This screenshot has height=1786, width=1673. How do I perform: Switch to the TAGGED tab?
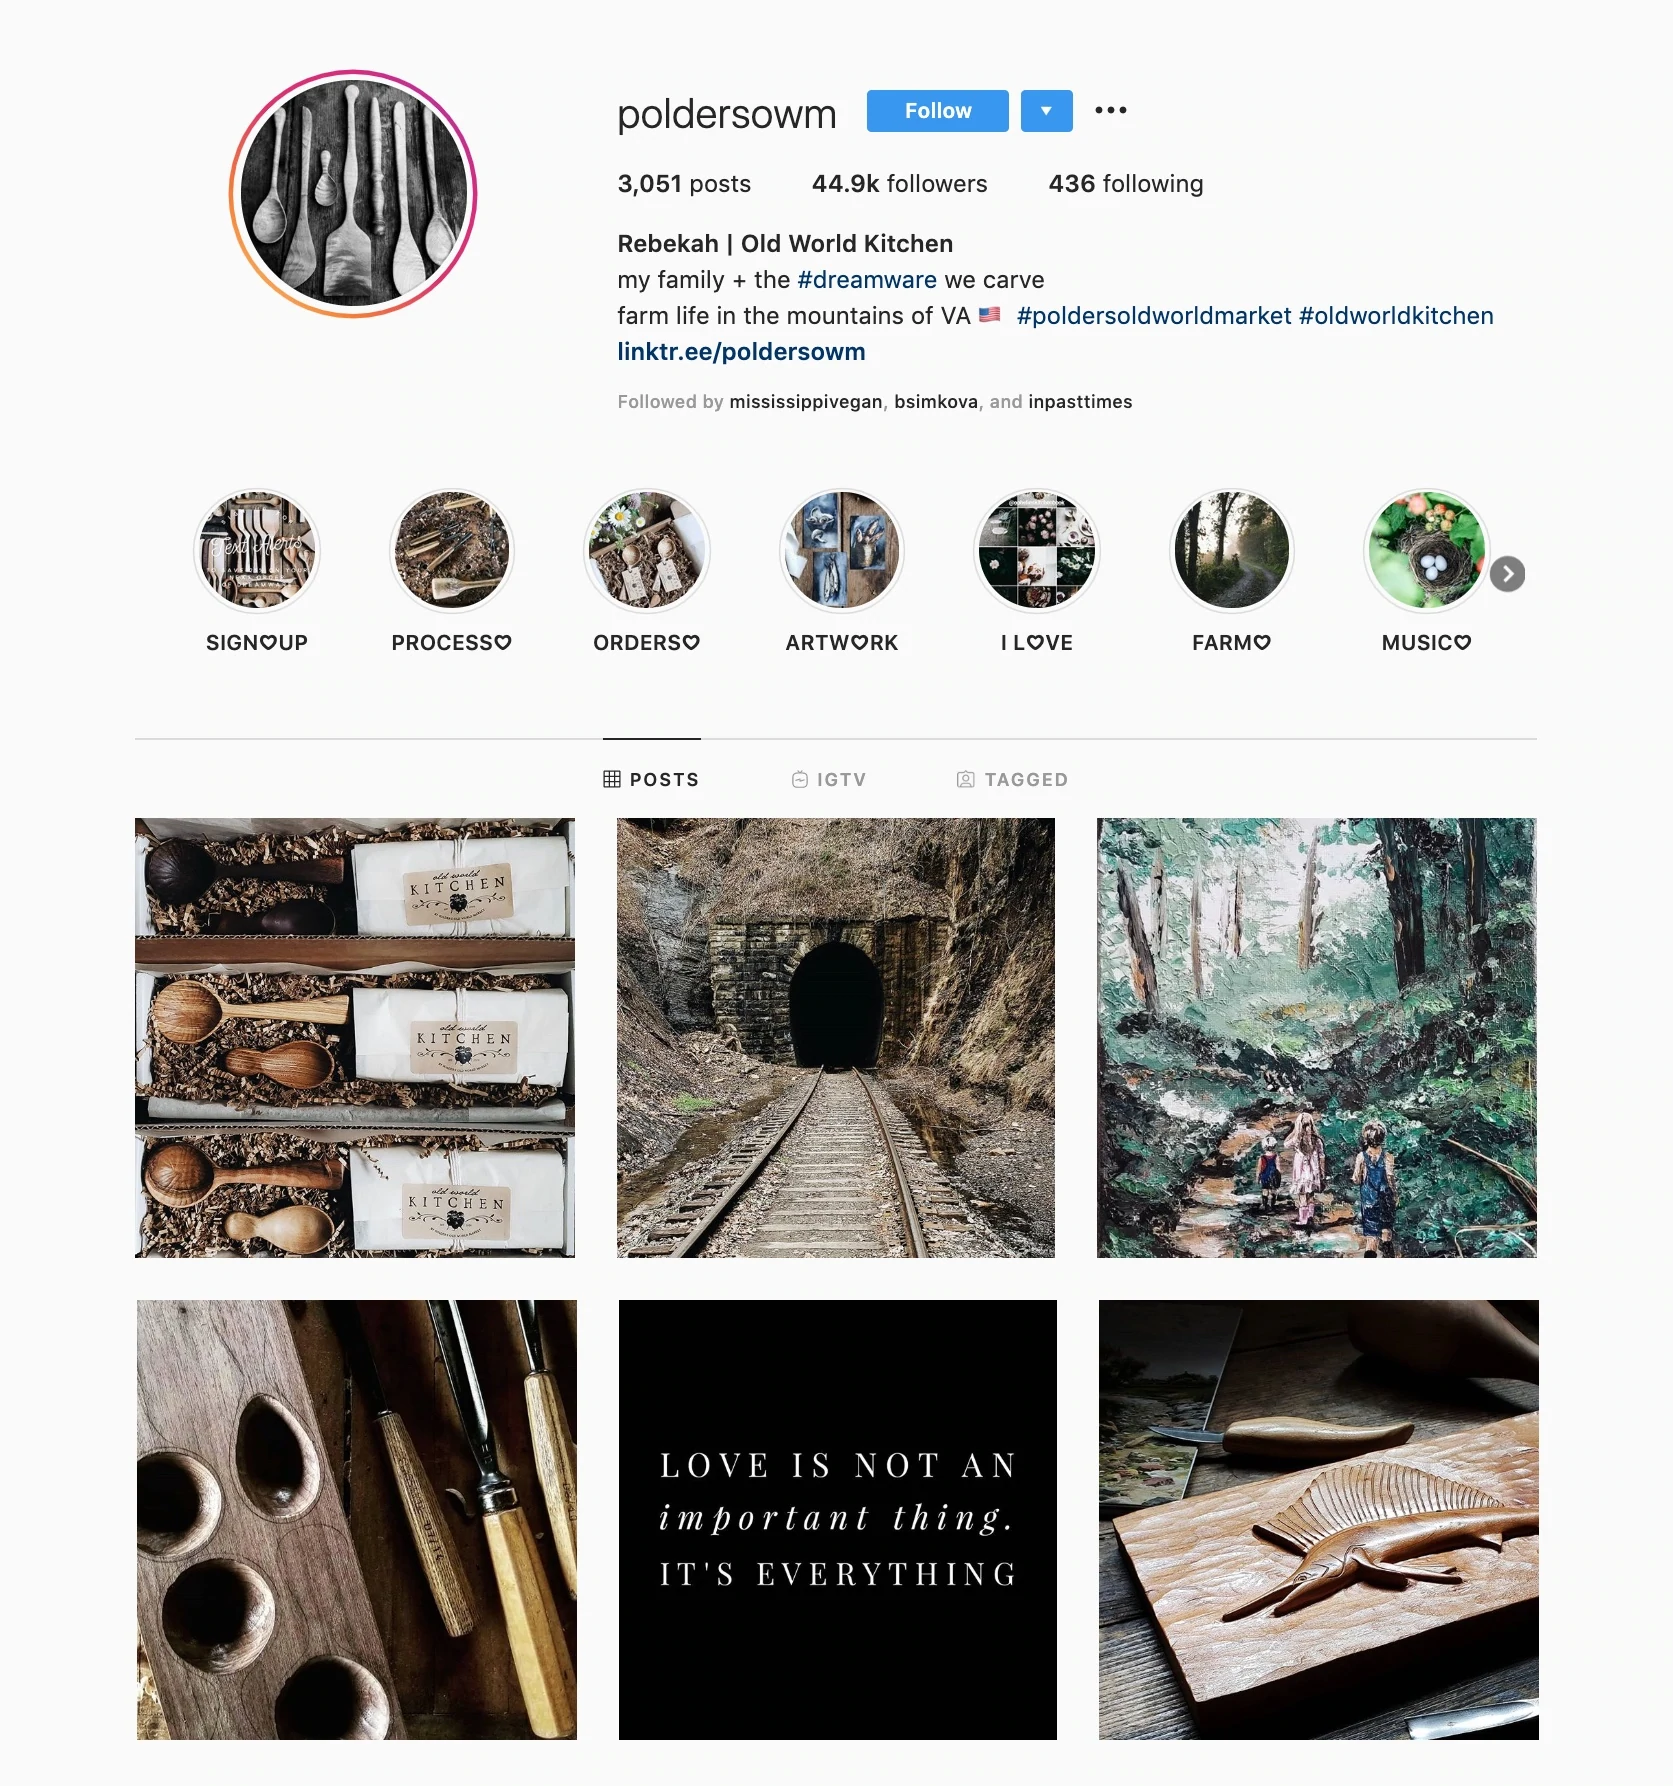[1013, 780]
